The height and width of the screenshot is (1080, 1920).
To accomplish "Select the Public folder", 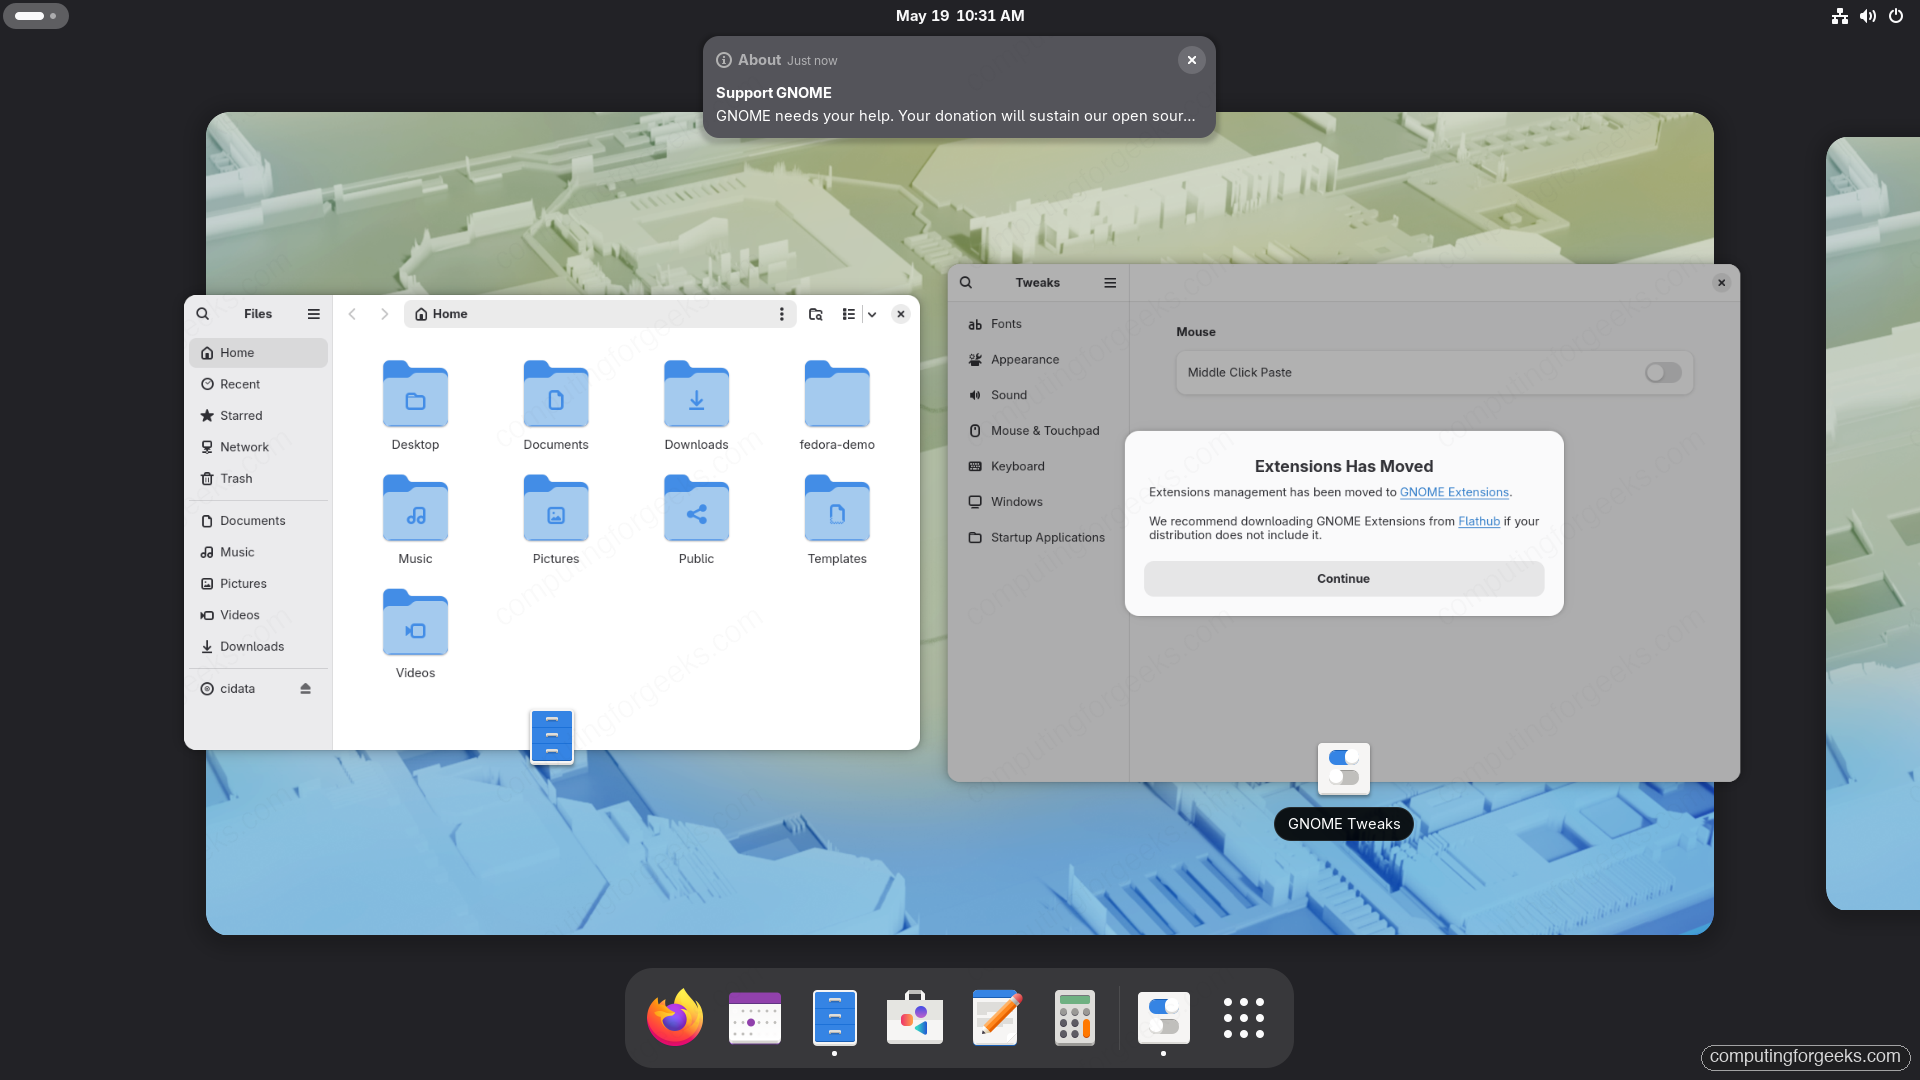I will click(697, 519).
